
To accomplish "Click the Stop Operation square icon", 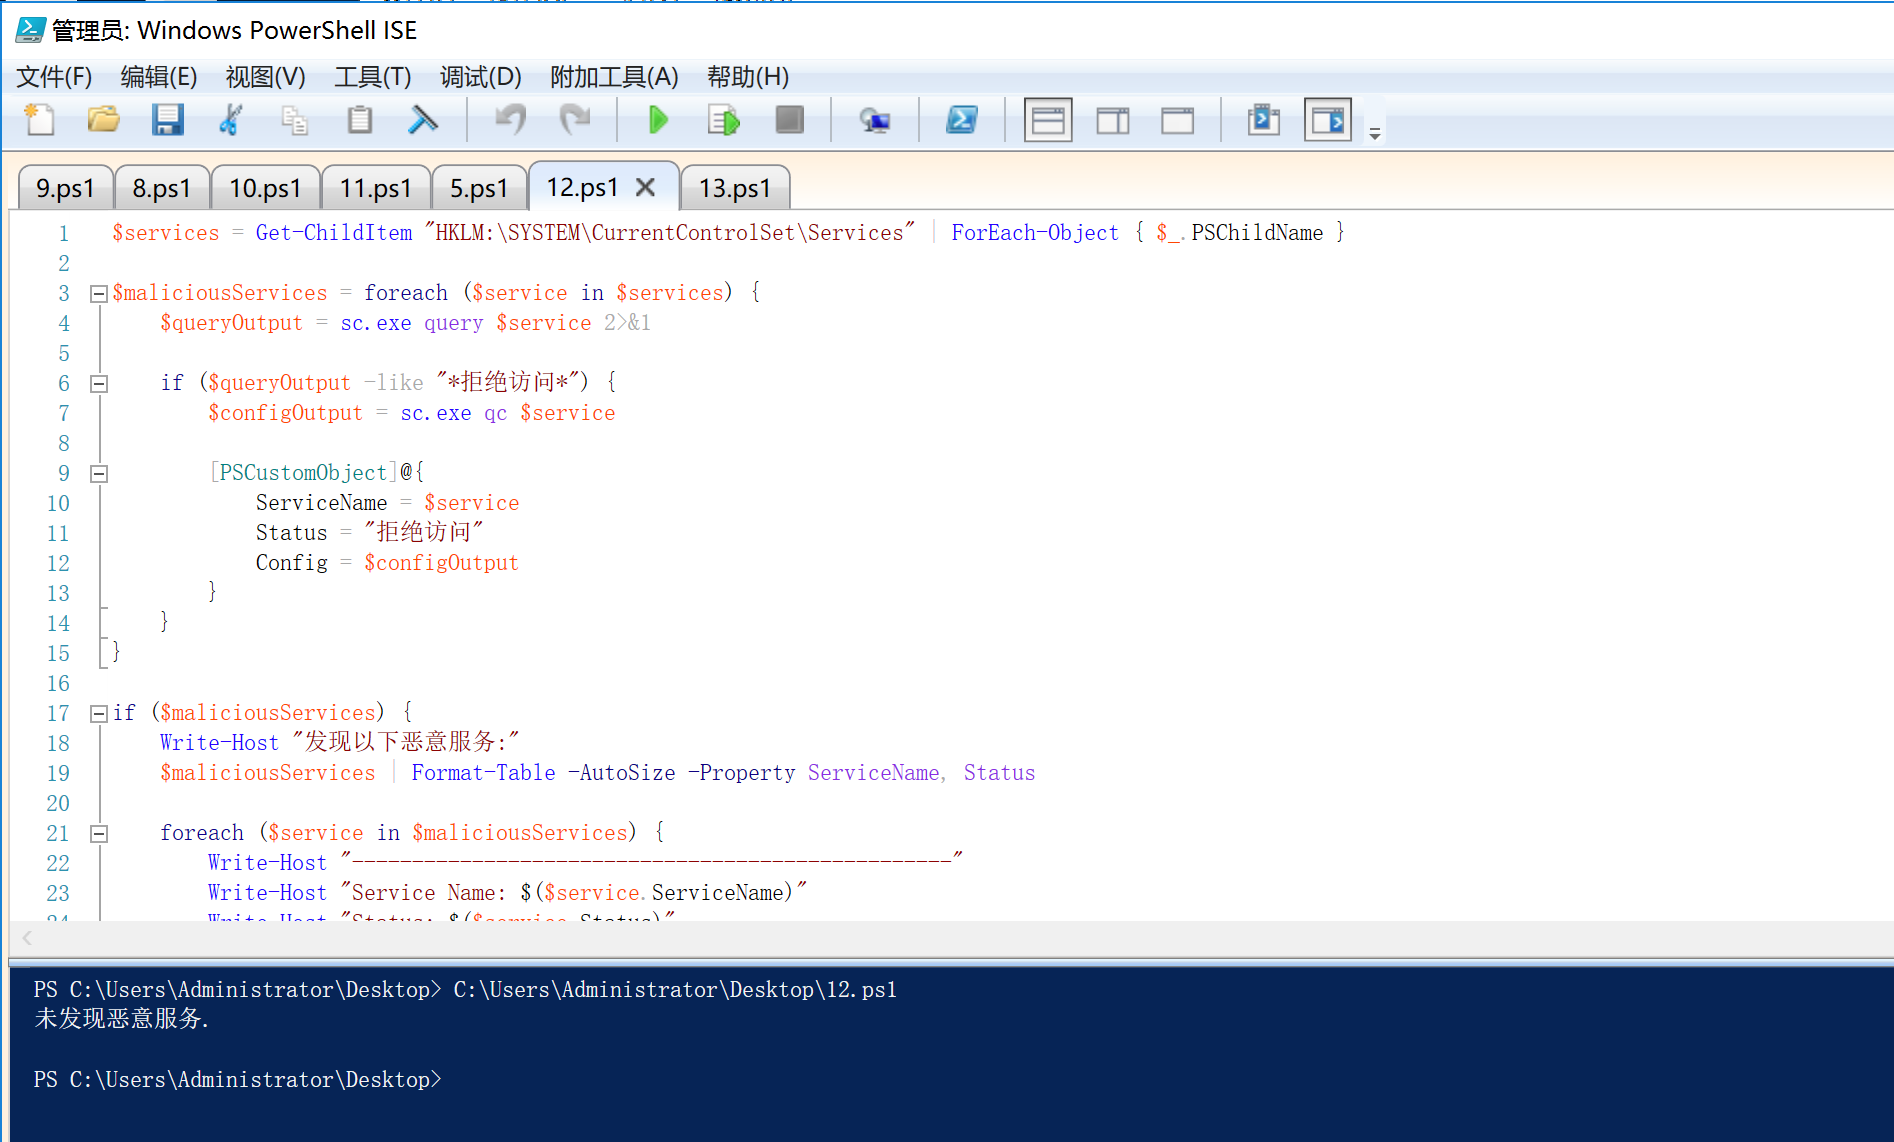I will pos(789,120).
